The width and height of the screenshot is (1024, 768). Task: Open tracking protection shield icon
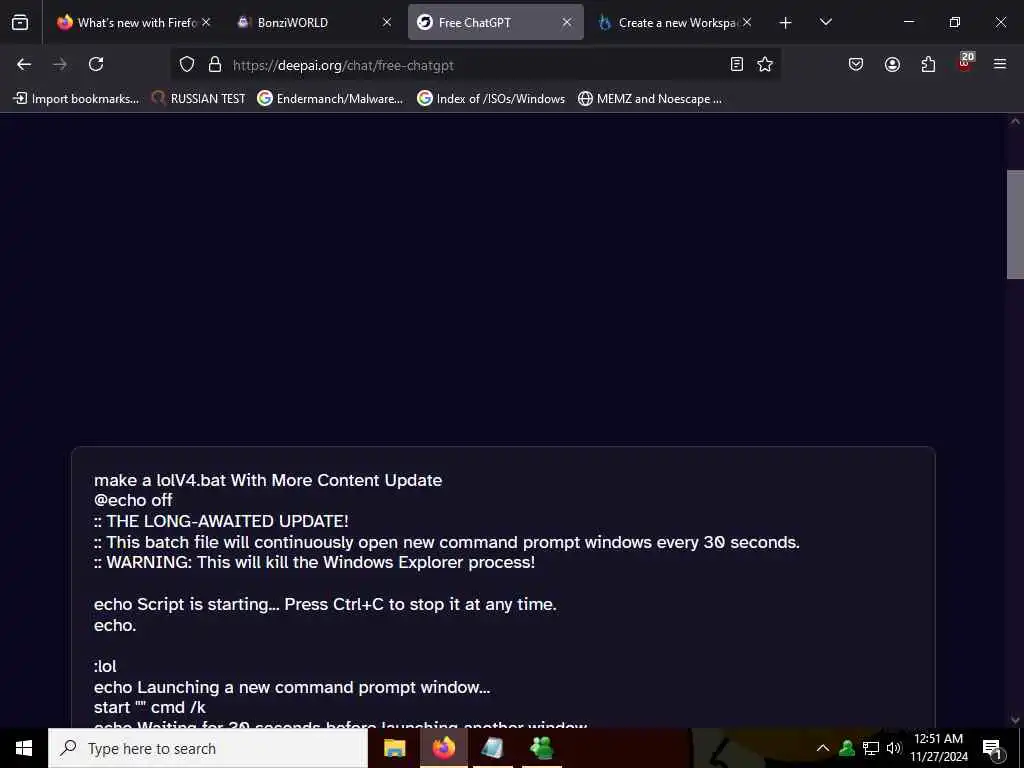pyautogui.click(x=187, y=64)
